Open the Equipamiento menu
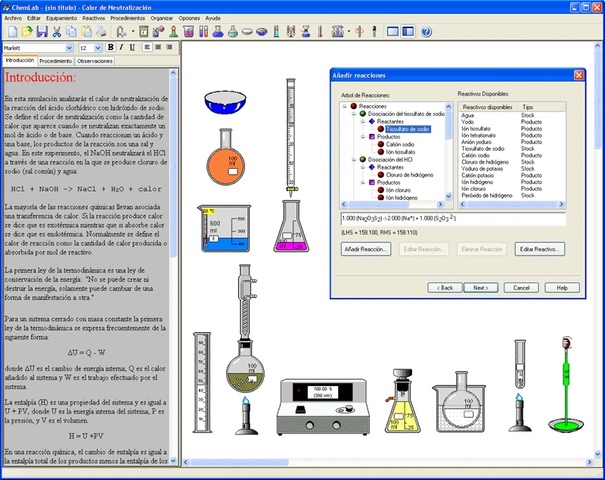This screenshot has width=605, height=480. point(61,18)
